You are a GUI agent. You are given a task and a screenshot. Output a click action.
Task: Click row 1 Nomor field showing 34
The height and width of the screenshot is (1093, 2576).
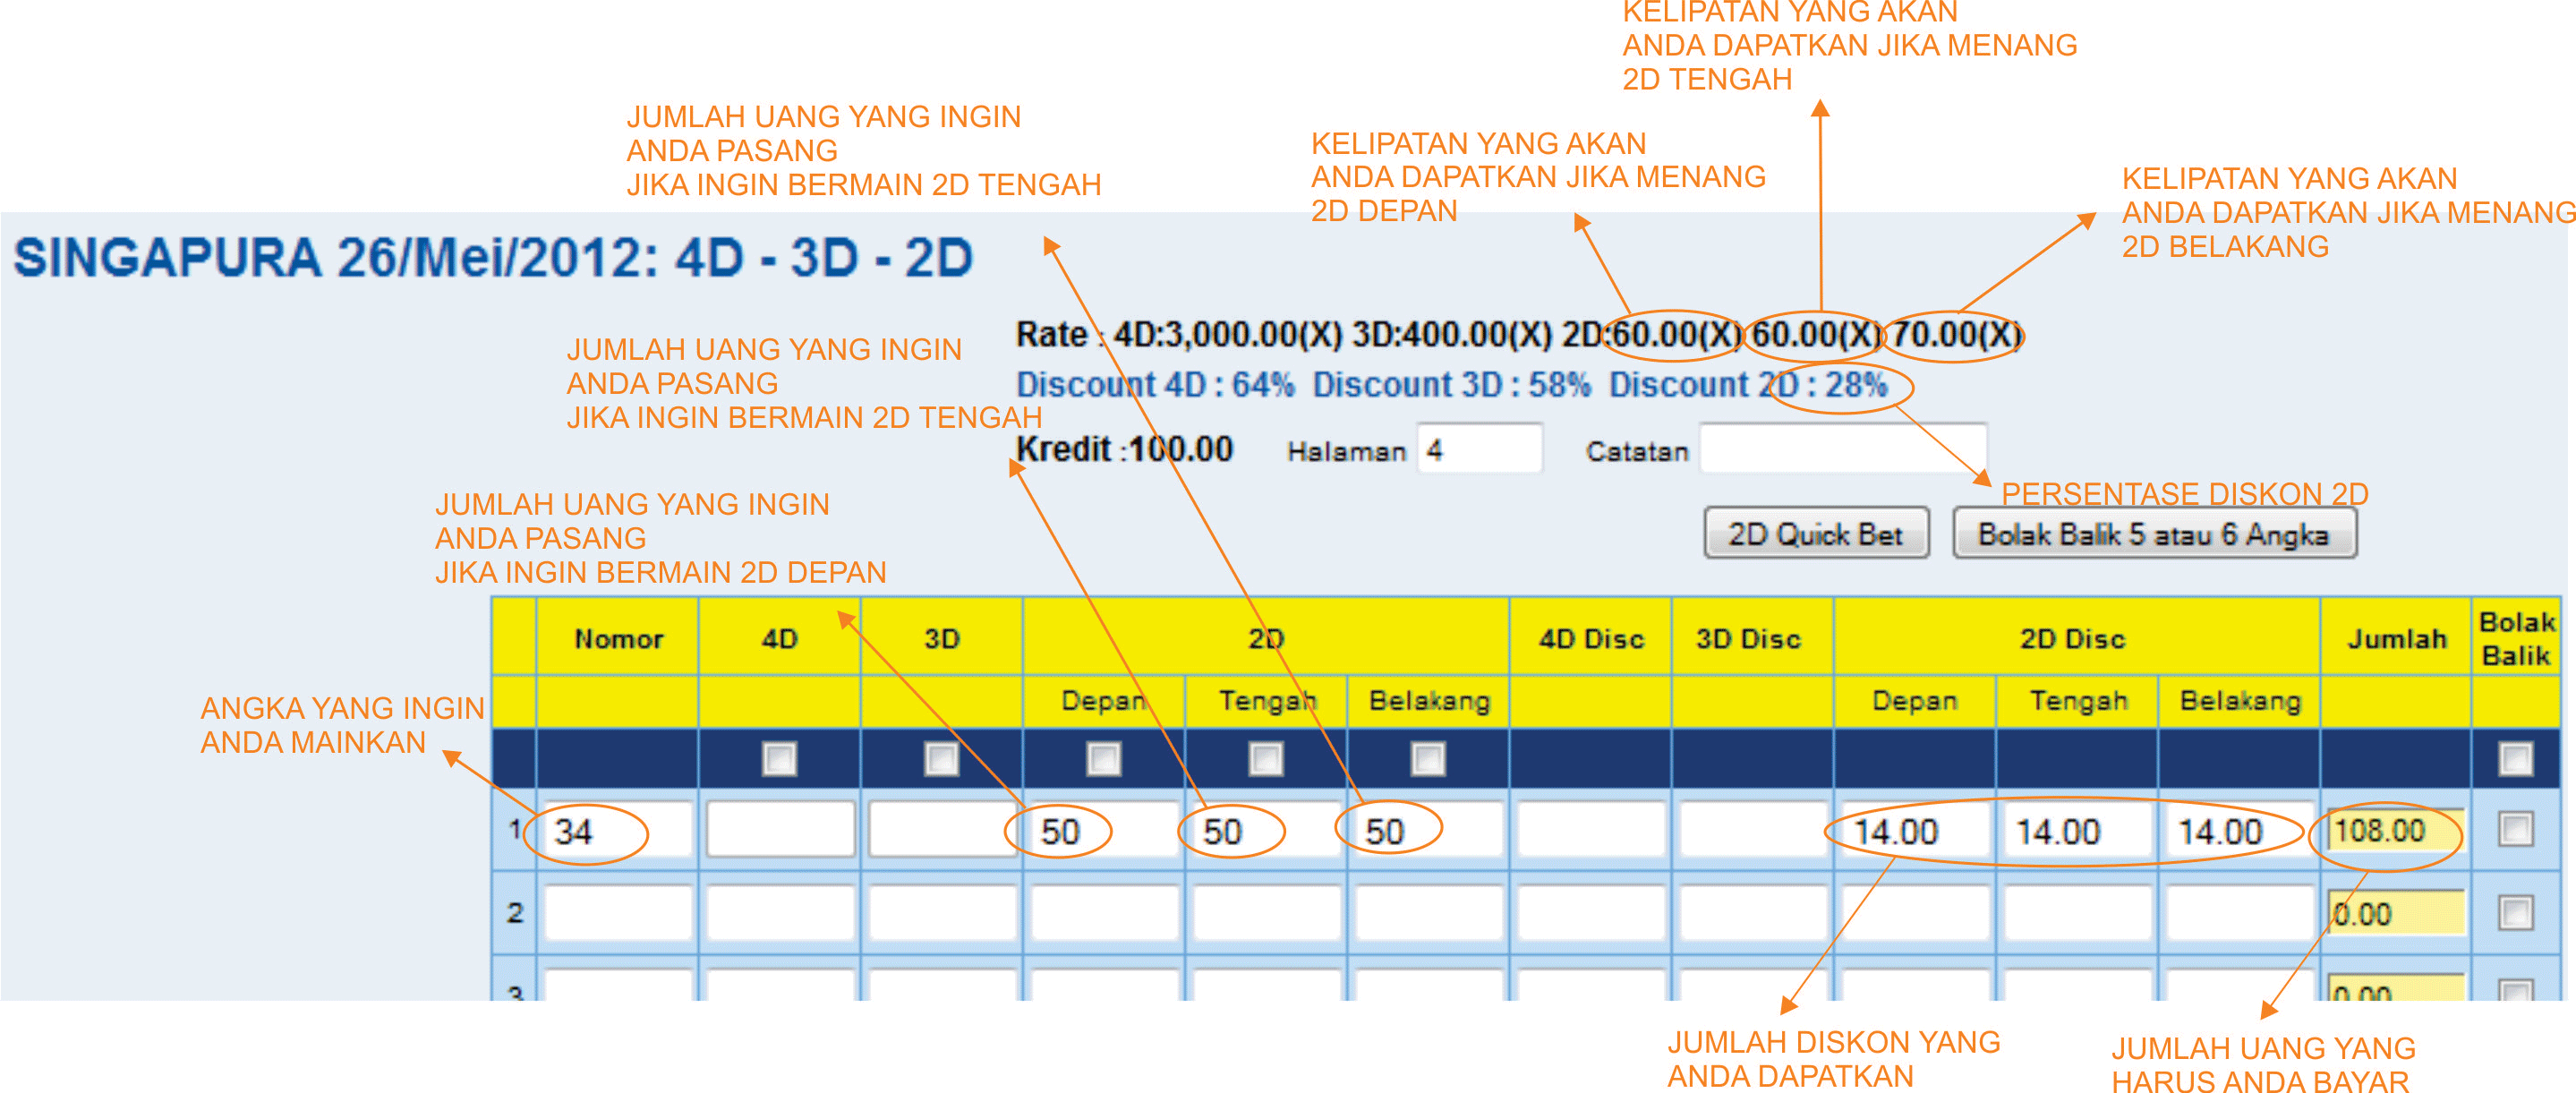(618, 830)
